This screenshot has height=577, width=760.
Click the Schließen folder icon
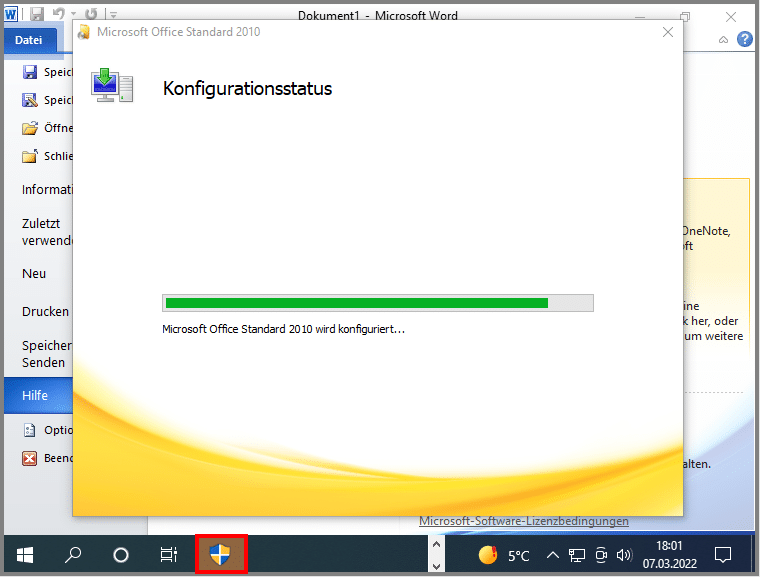[30, 156]
